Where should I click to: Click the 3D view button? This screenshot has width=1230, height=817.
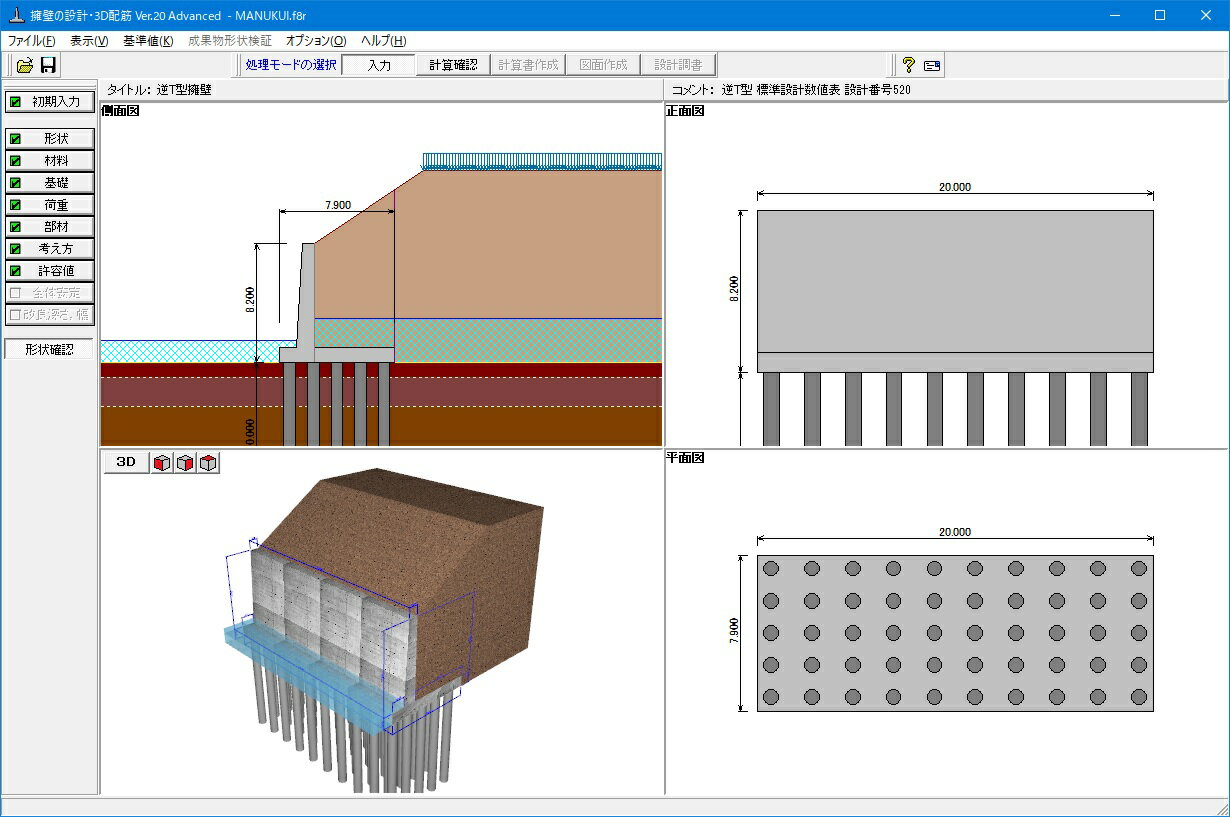coord(126,462)
